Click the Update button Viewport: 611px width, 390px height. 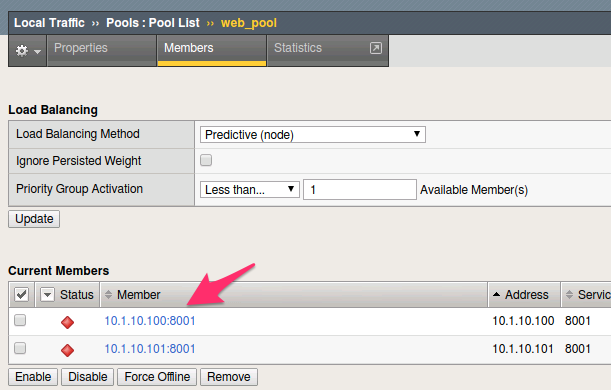34,219
